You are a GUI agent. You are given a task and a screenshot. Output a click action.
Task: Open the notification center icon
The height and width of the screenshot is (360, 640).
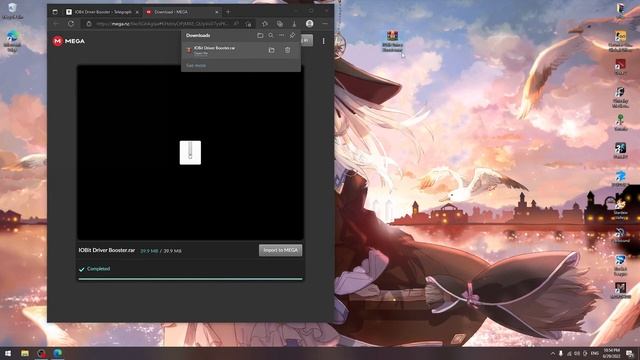(630, 353)
